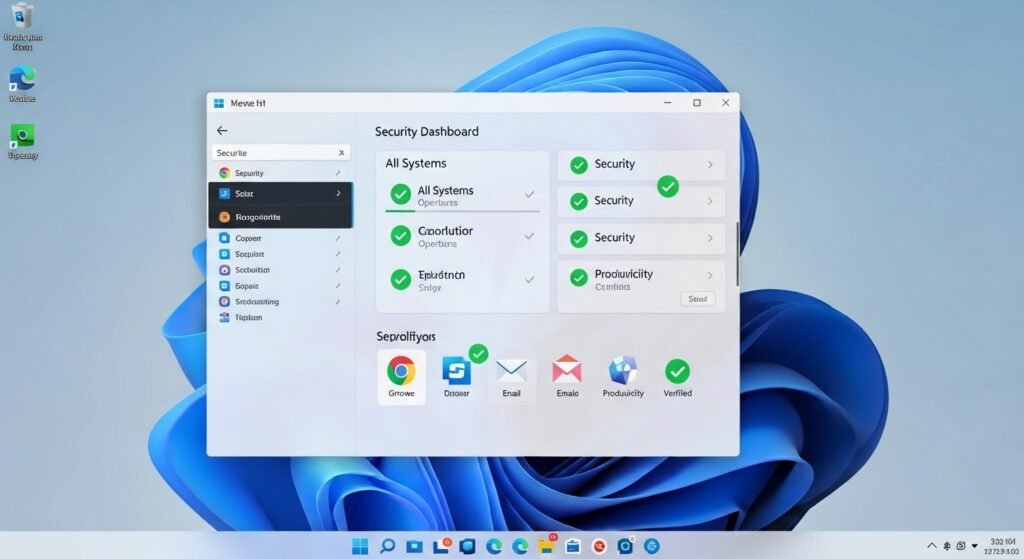Open File Explorer from the taskbar

coord(548,546)
